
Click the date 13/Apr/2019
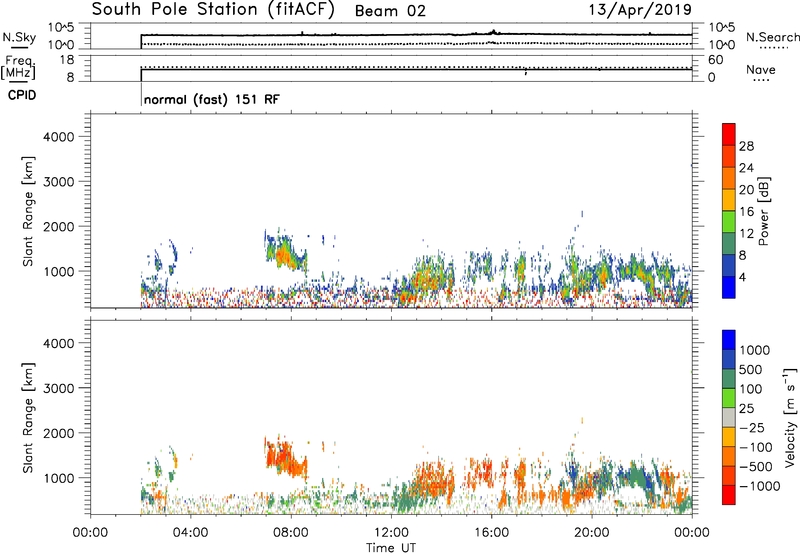(x=640, y=9)
